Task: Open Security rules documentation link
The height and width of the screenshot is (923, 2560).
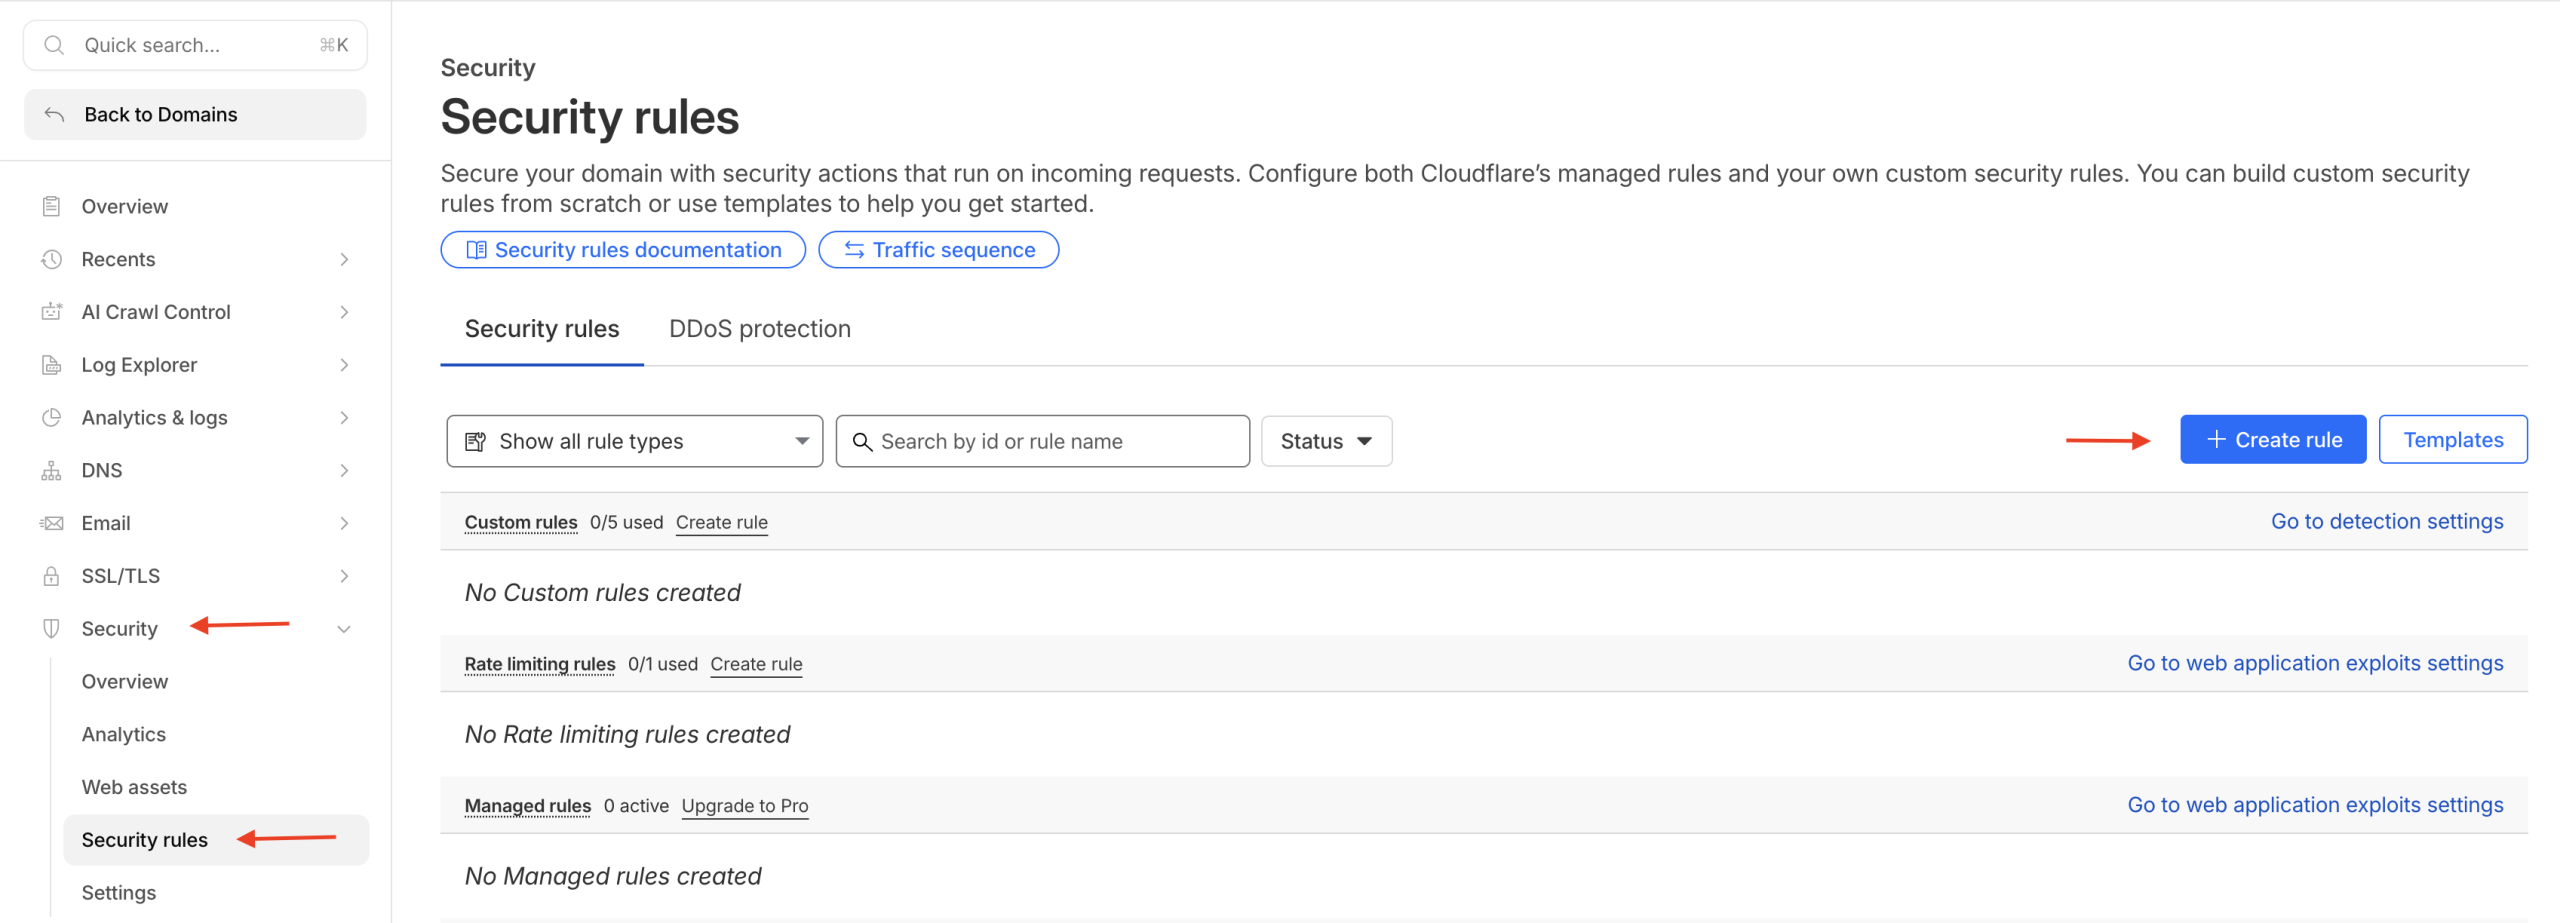Action: 623,250
